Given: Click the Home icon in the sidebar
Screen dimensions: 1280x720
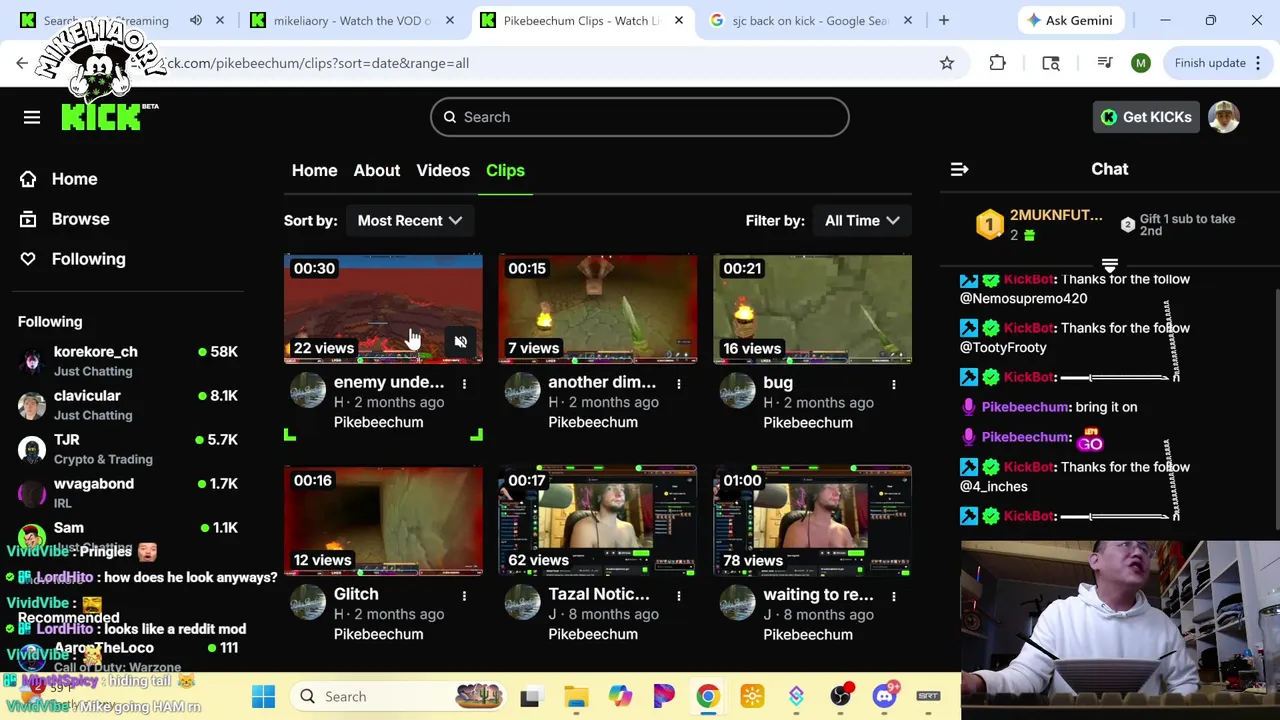Looking at the screenshot, I should tap(28, 179).
